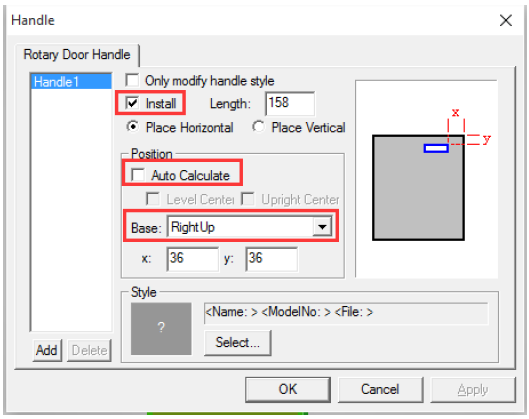Select Handle1 in the handle list
Image resolution: width=529 pixels, height=419 pixels.
(x=71, y=82)
